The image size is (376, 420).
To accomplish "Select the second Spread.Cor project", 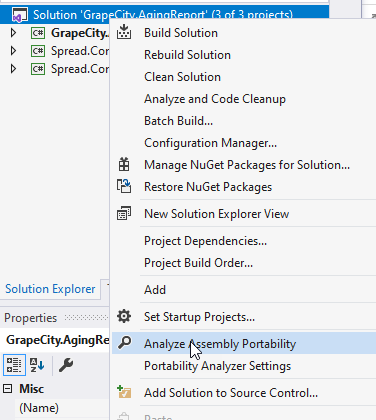I will point(80,69).
